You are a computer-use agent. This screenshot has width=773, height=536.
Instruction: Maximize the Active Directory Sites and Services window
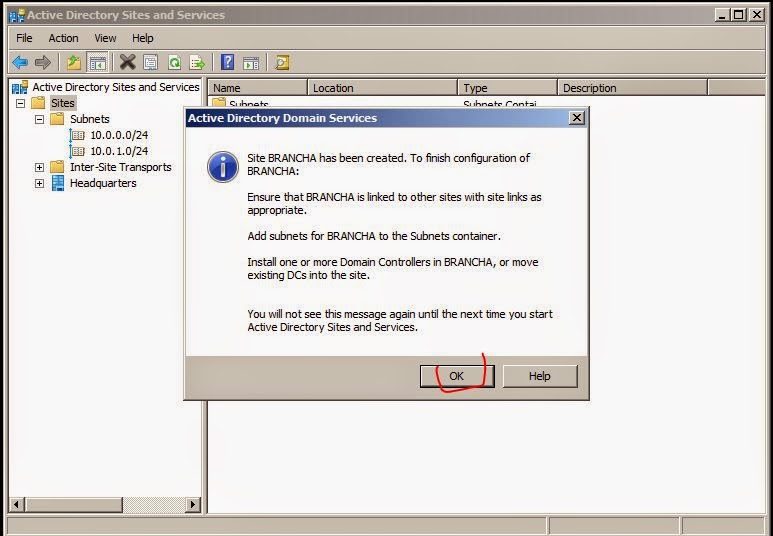[x=738, y=15]
